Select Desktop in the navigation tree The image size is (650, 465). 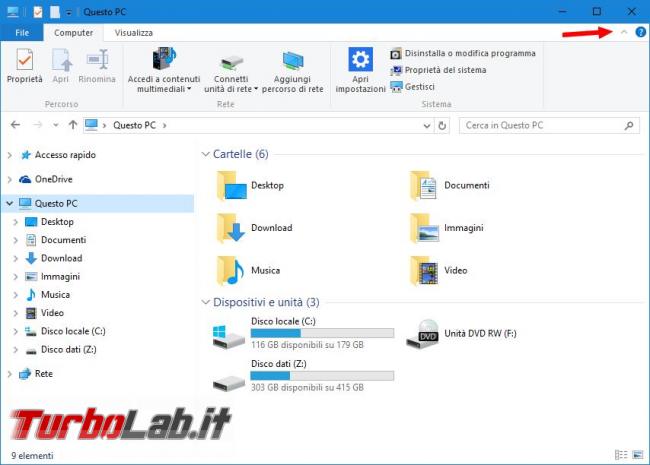[x=57, y=222]
